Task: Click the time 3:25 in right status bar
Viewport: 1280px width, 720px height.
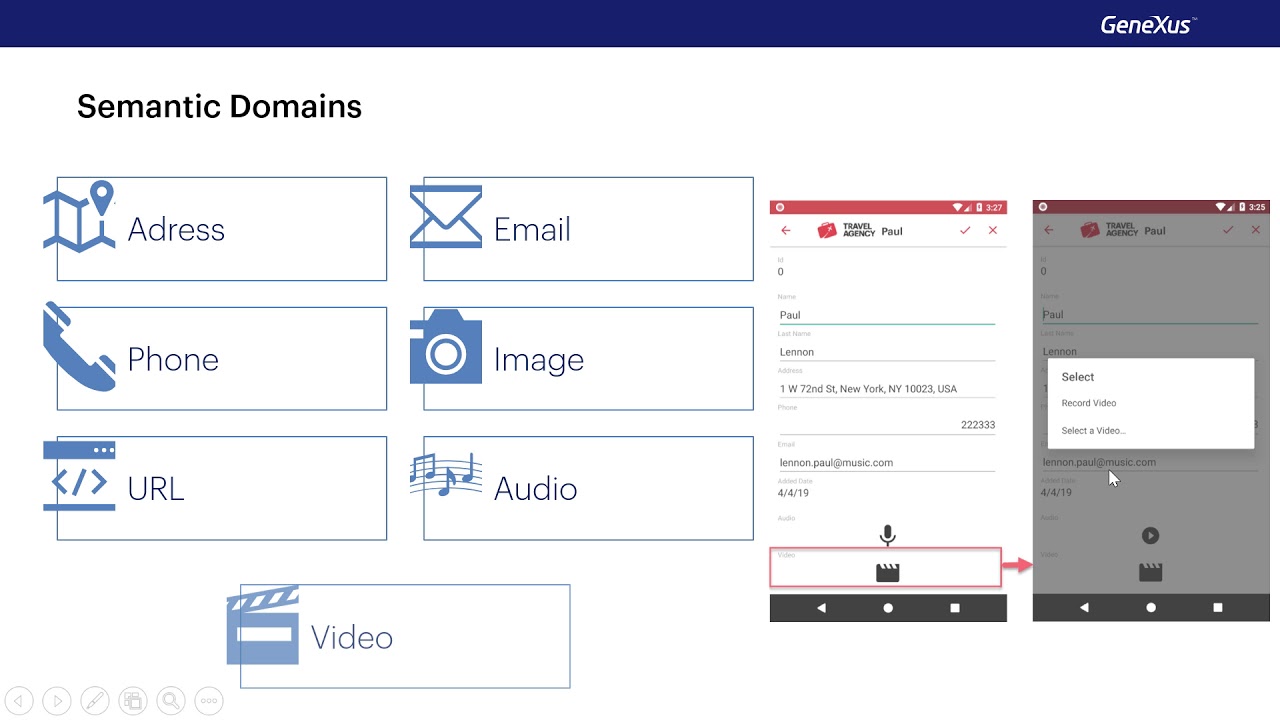Action: (x=1257, y=207)
